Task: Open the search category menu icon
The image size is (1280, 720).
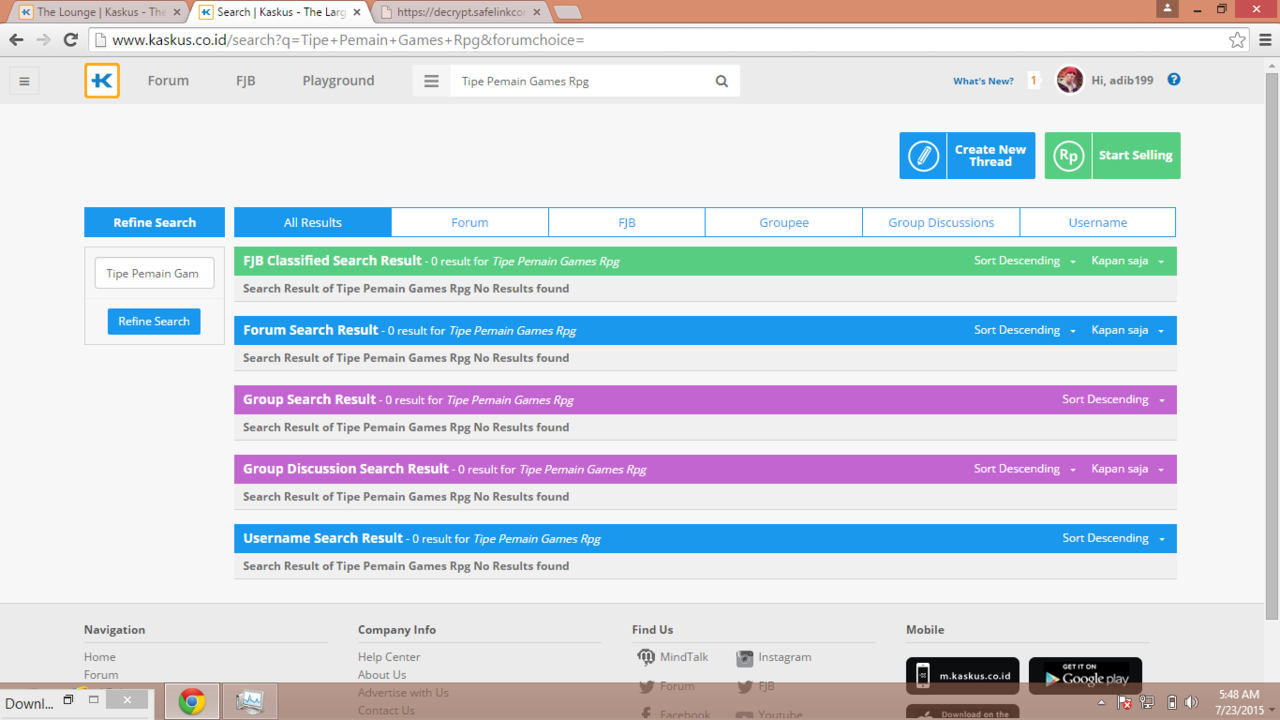Action: tap(431, 81)
